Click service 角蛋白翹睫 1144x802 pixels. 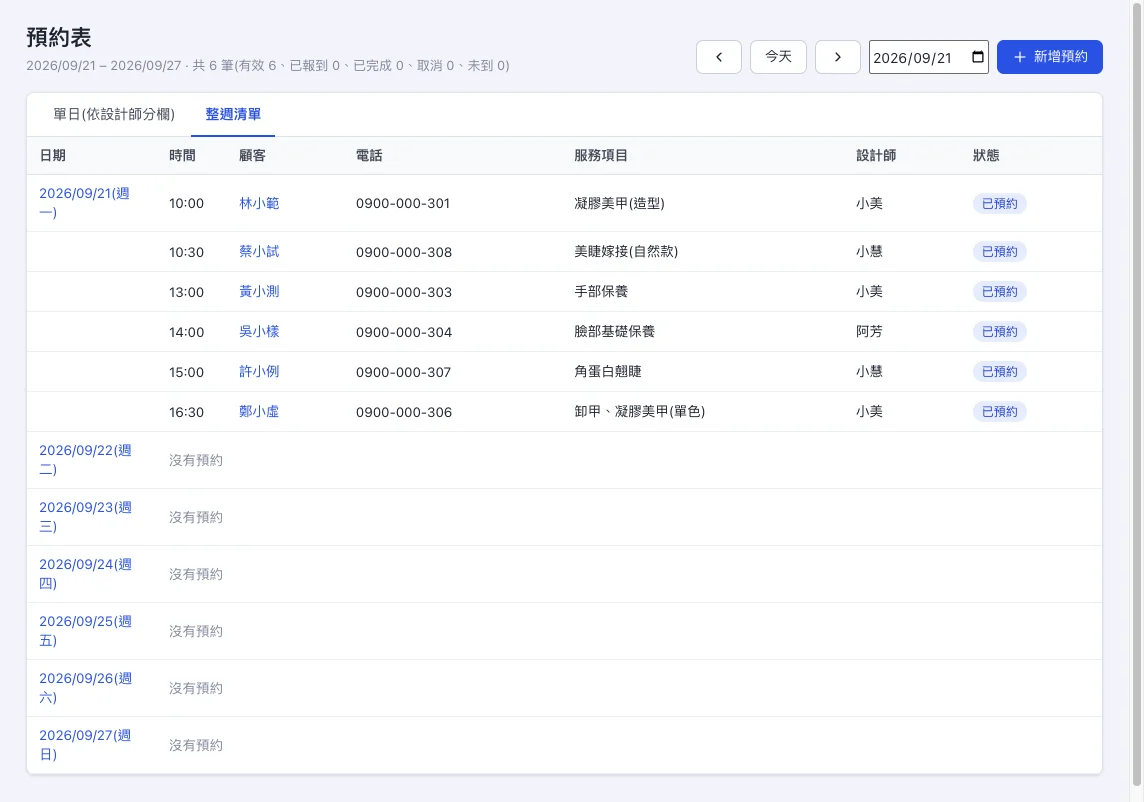(x=608, y=371)
